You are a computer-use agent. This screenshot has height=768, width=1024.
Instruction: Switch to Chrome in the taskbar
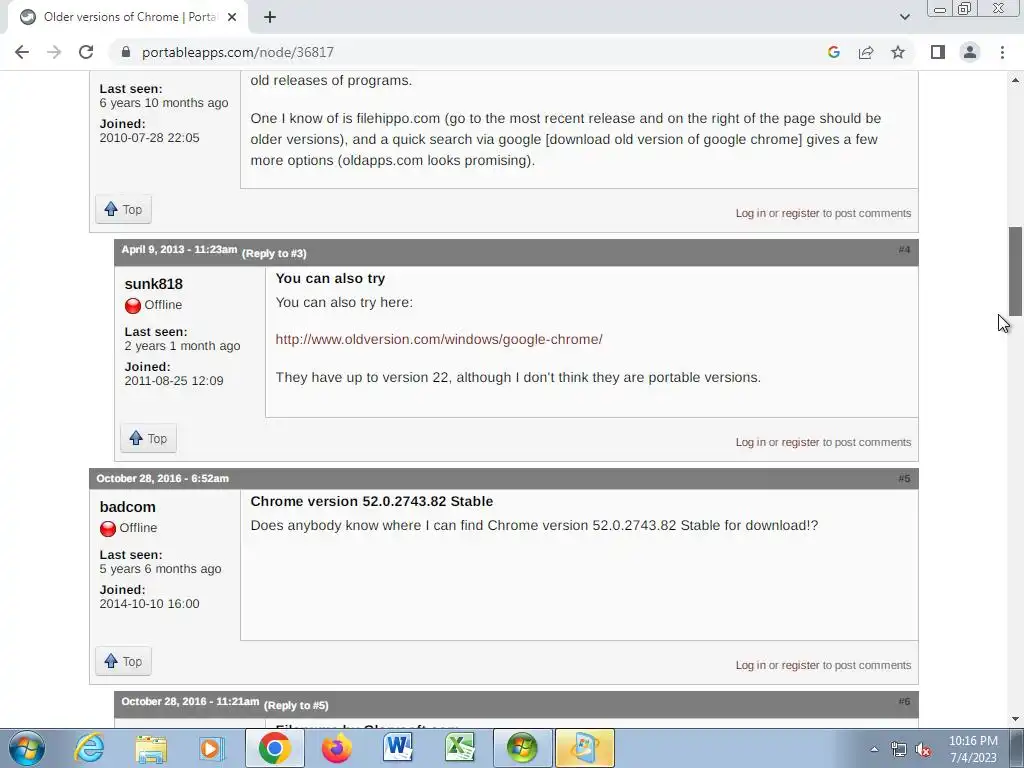click(x=274, y=748)
